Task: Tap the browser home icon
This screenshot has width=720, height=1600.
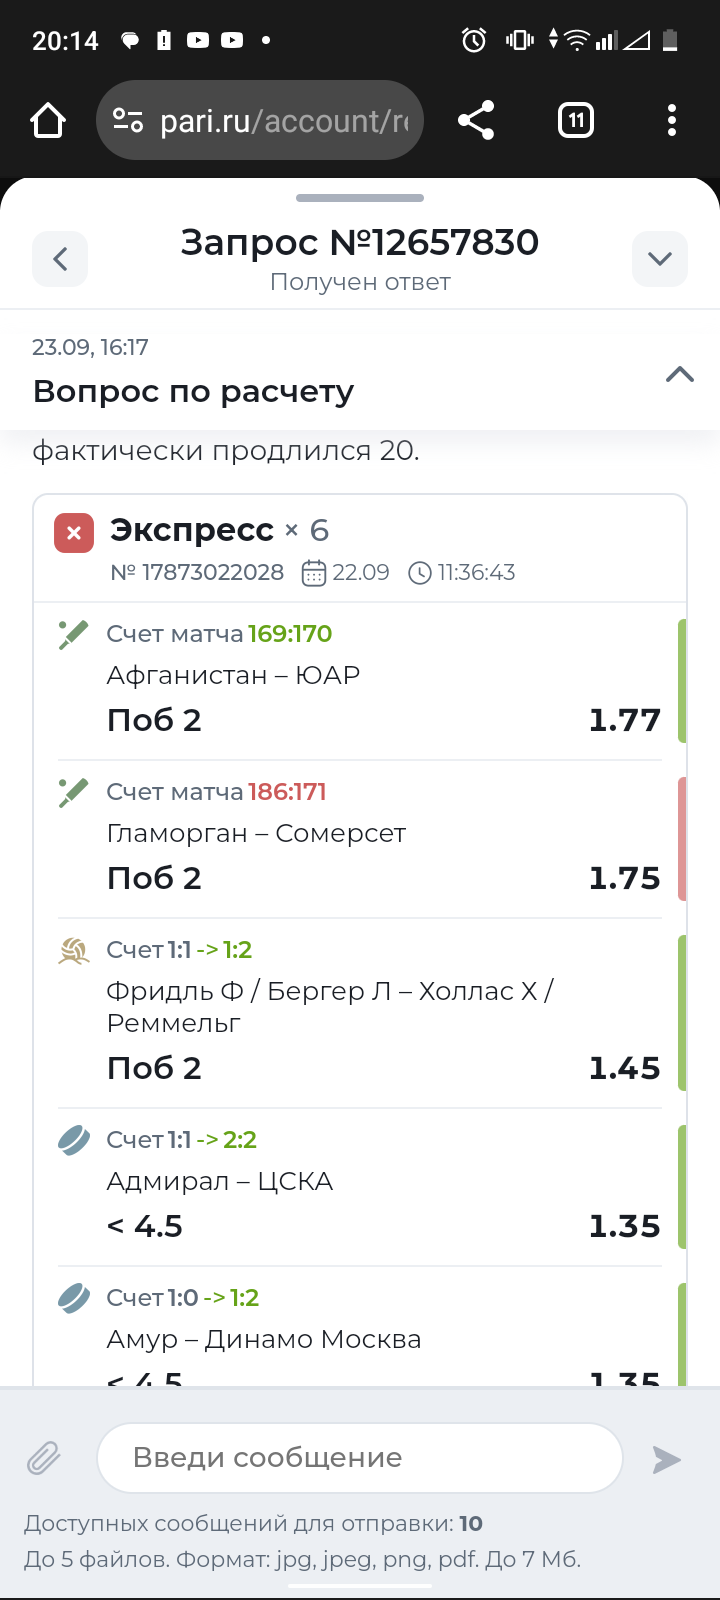Action: pyautogui.click(x=48, y=121)
